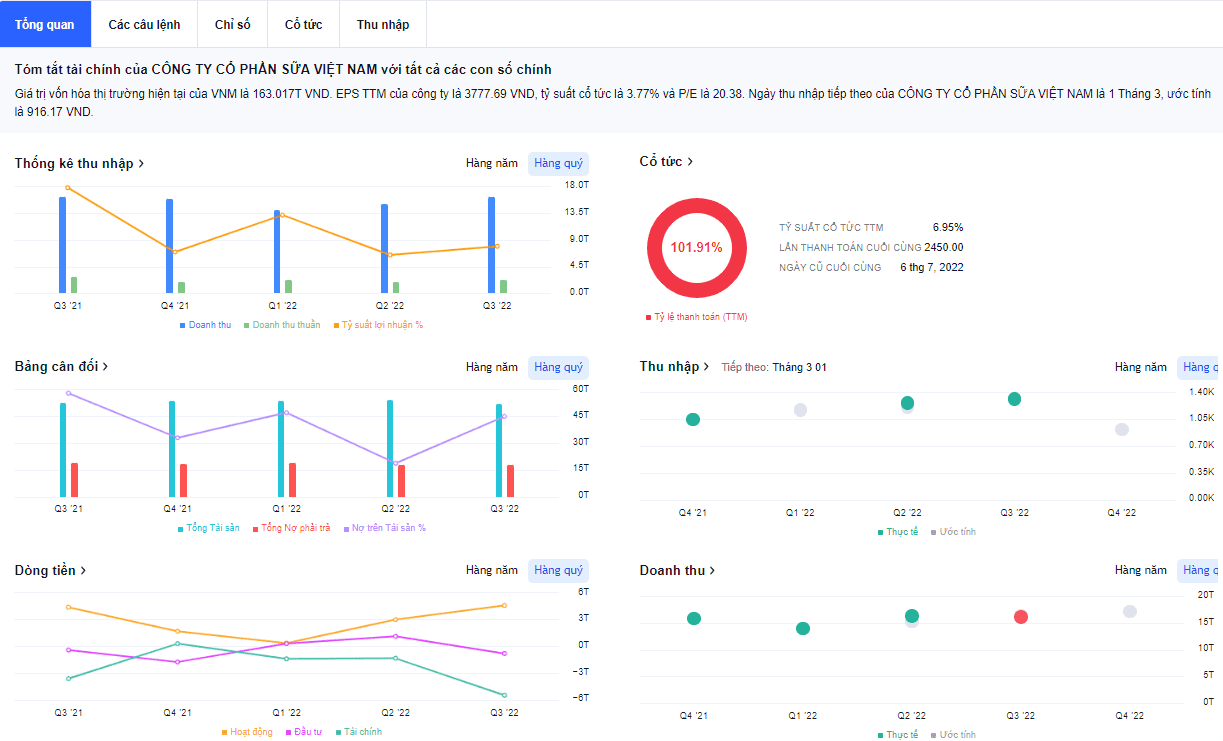Click dividend yield value 6.95%

(x=948, y=228)
